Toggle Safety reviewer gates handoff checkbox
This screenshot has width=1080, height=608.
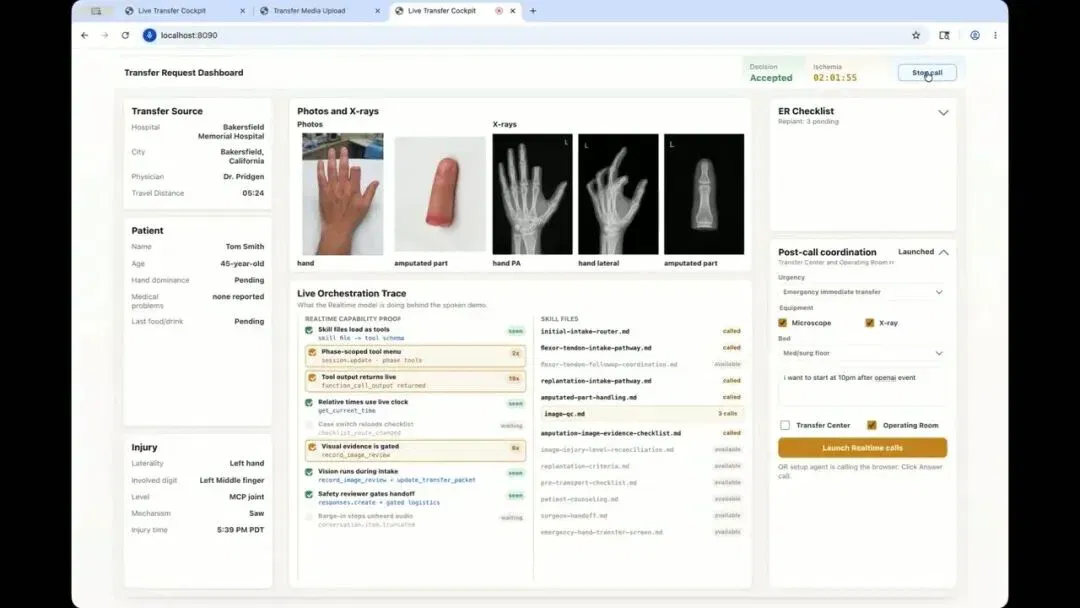309,494
